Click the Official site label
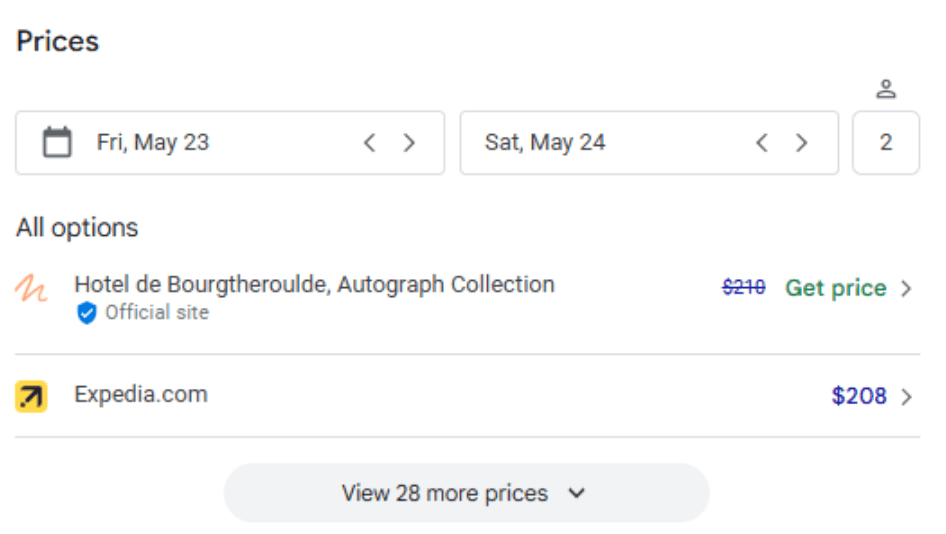The width and height of the screenshot is (946, 534). click(x=157, y=313)
